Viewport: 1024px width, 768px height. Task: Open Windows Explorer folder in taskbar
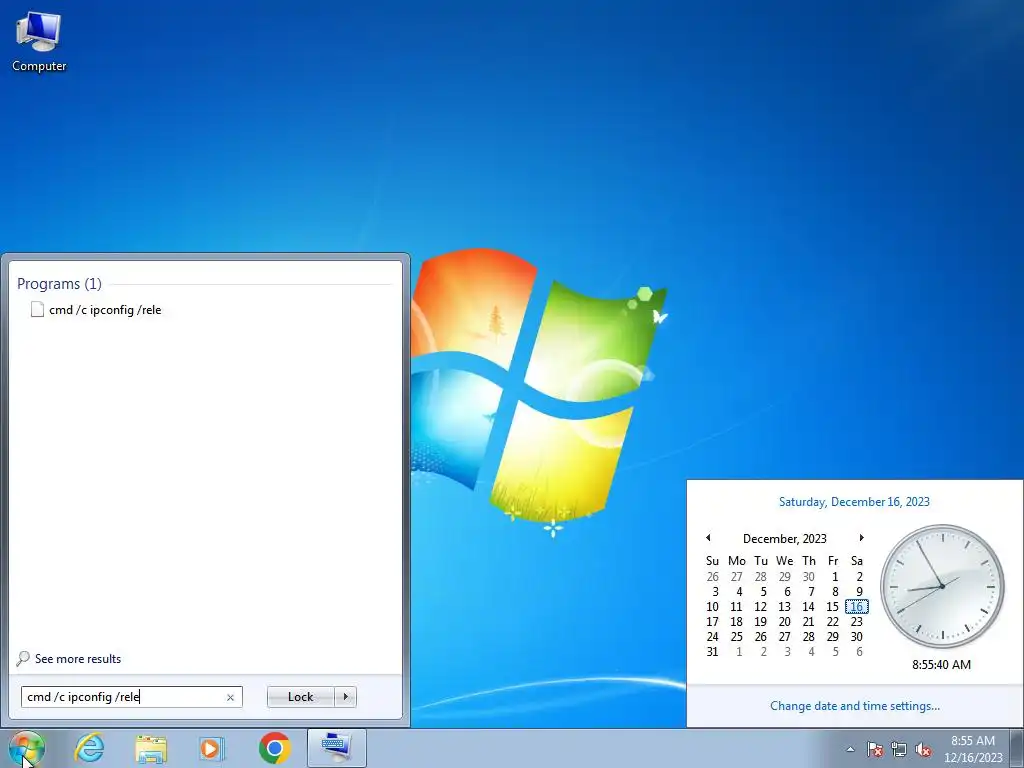coord(151,748)
